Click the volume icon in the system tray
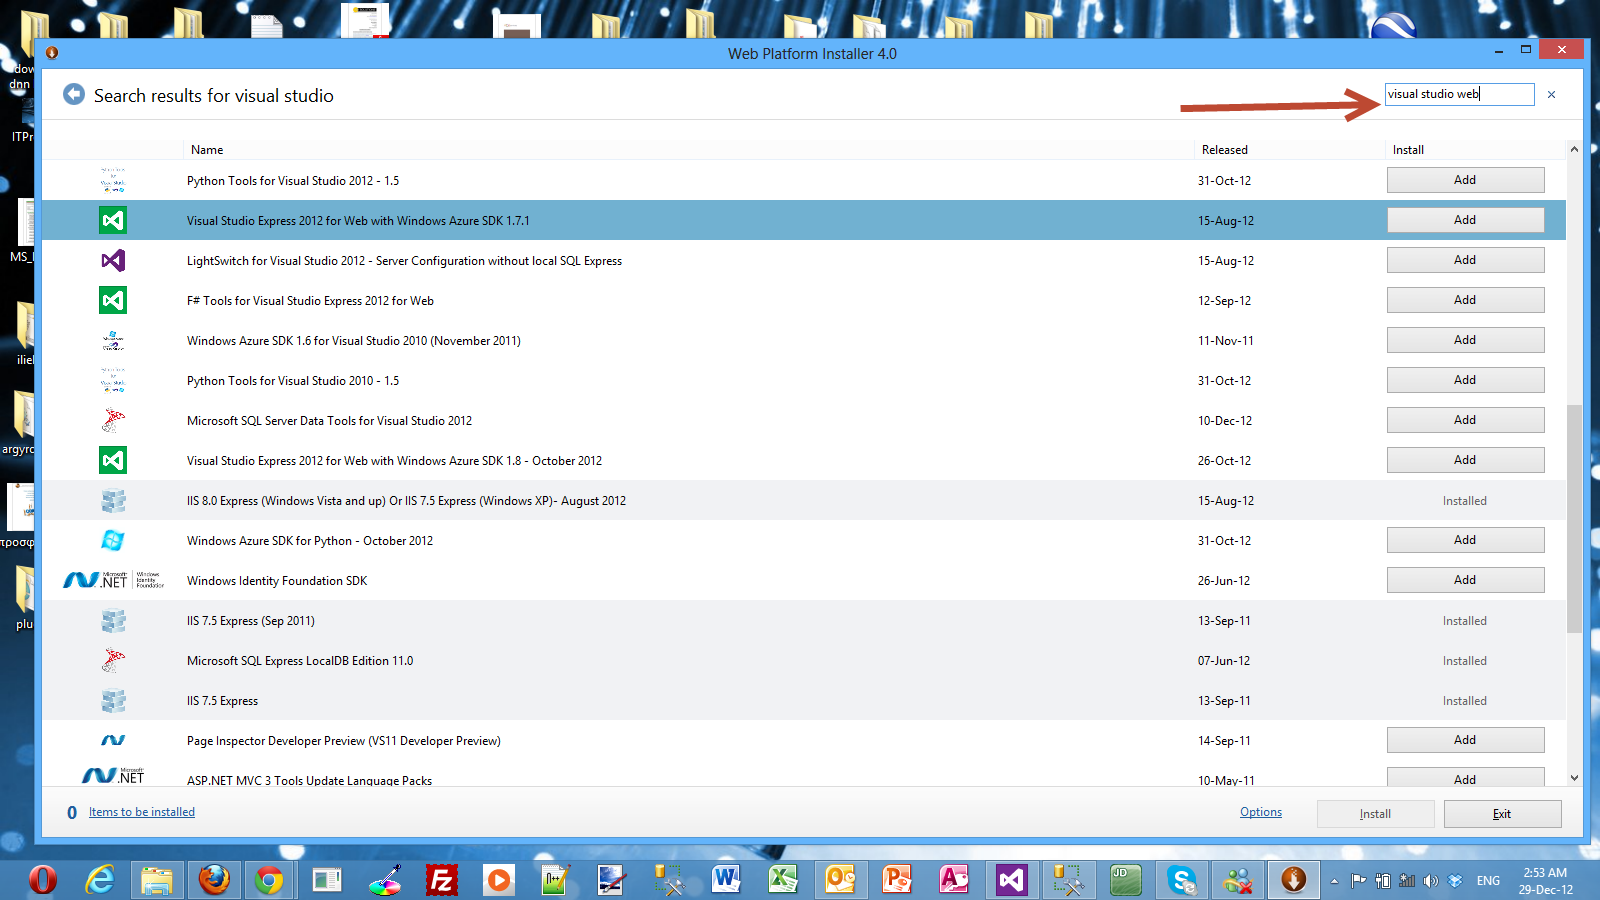This screenshot has height=900, width=1600. pyautogui.click(x=1431, y=881)
